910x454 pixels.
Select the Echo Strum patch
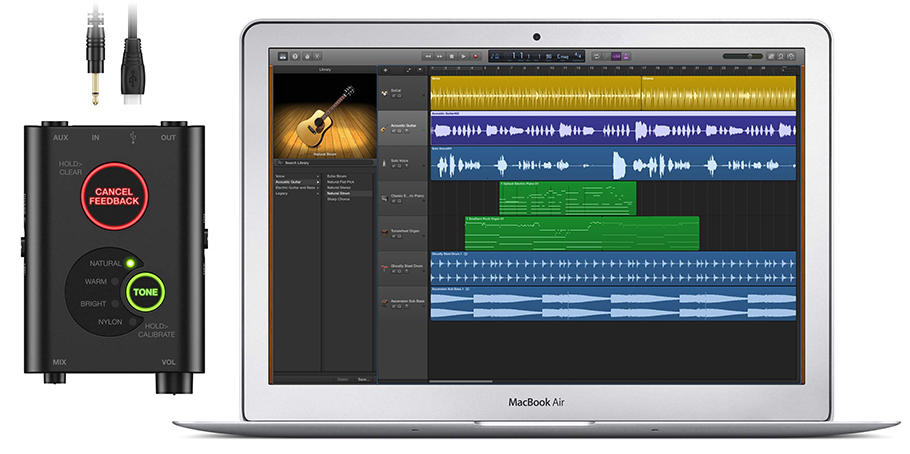(337, 176)
